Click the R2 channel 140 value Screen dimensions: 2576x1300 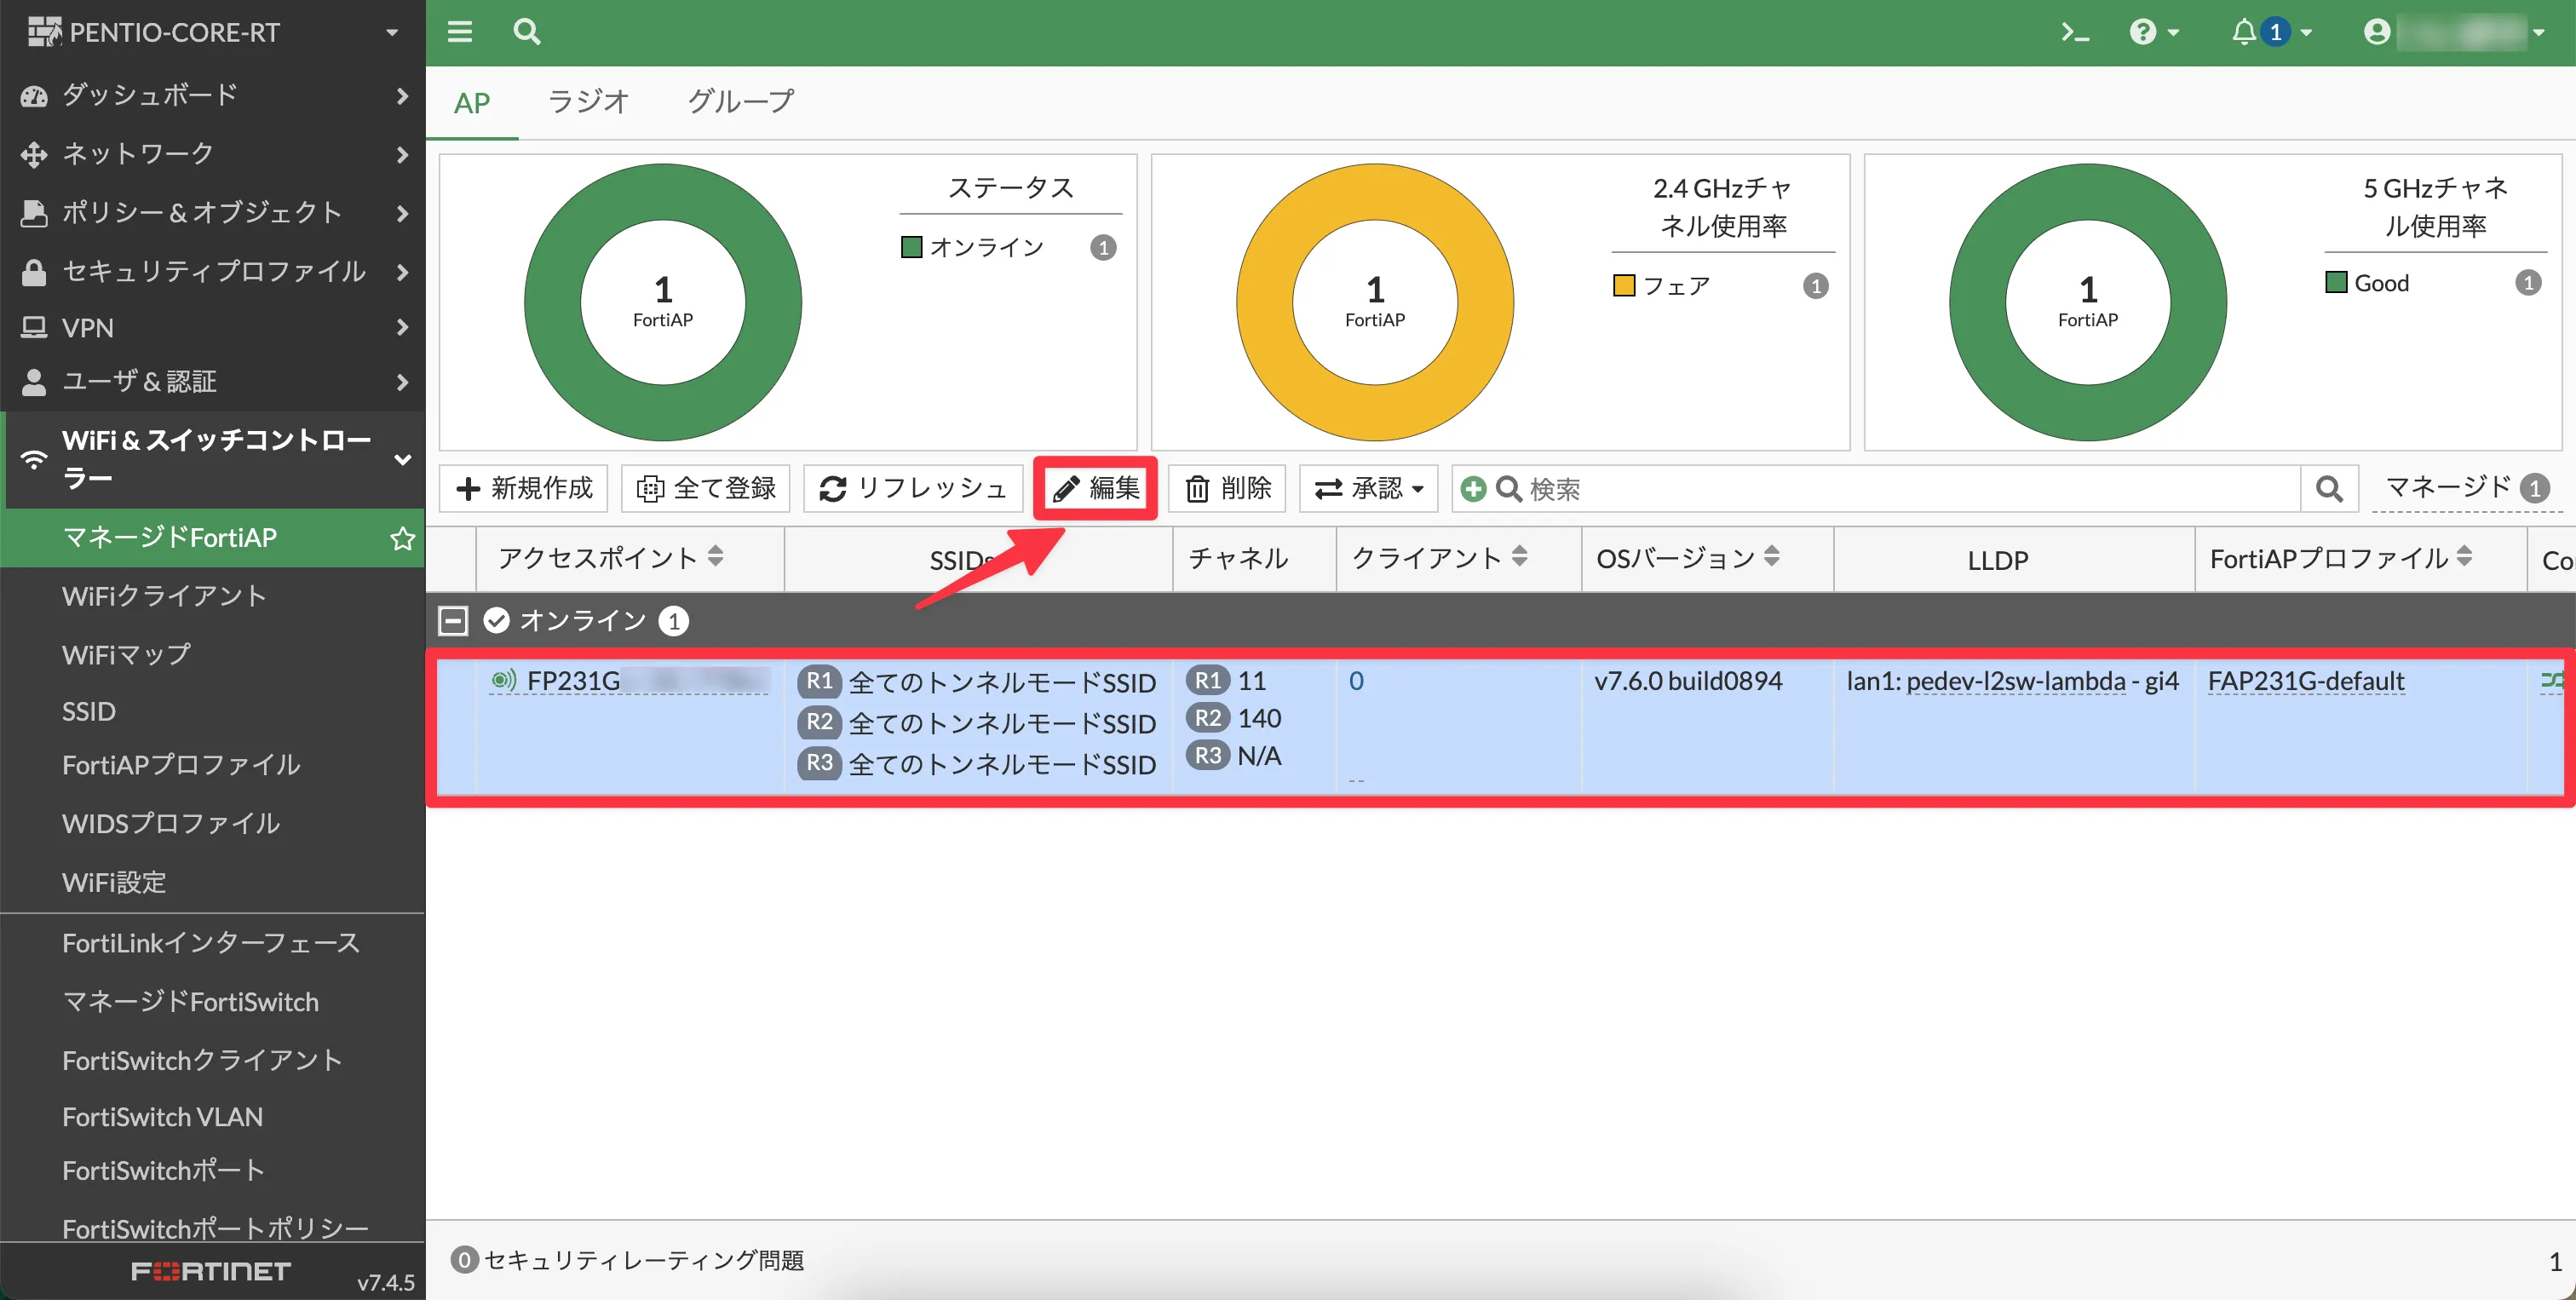tap(1259, 719)
